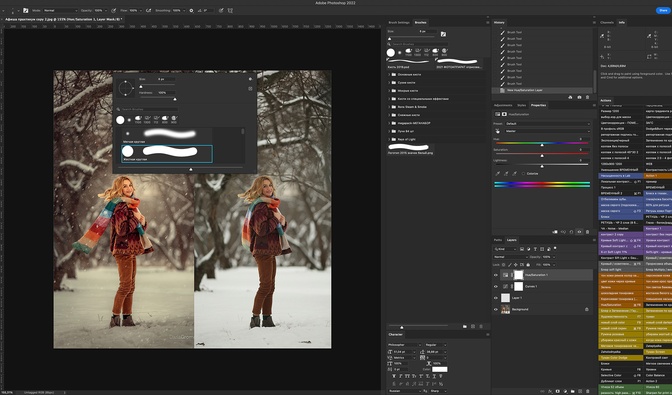
Task: Click the Hue slider handle
Action: (x=542, y=145)
